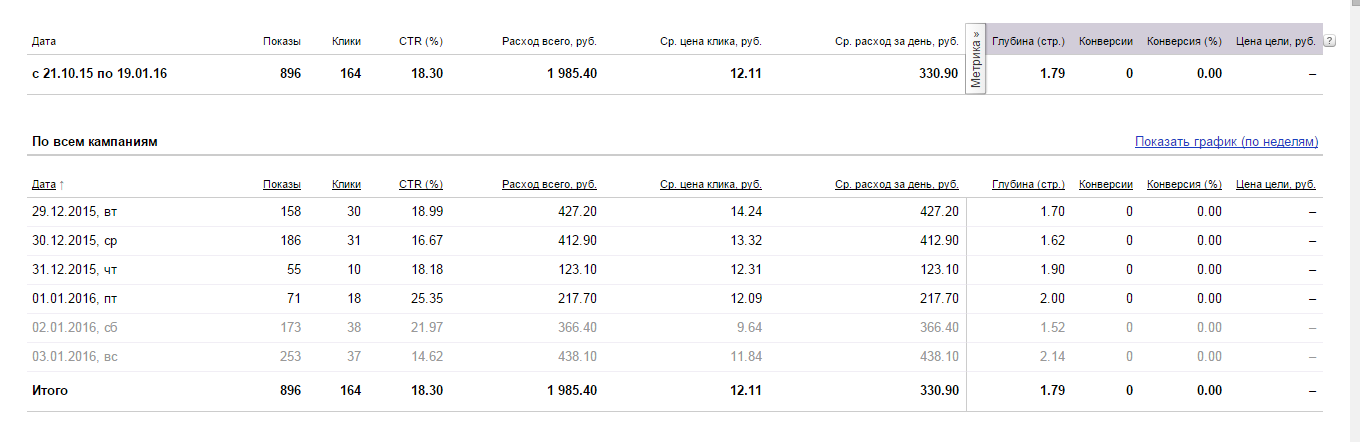Open Показать график (по неделям) link
Viewport: 1360px width, 442px height.
coord(1226,142)
